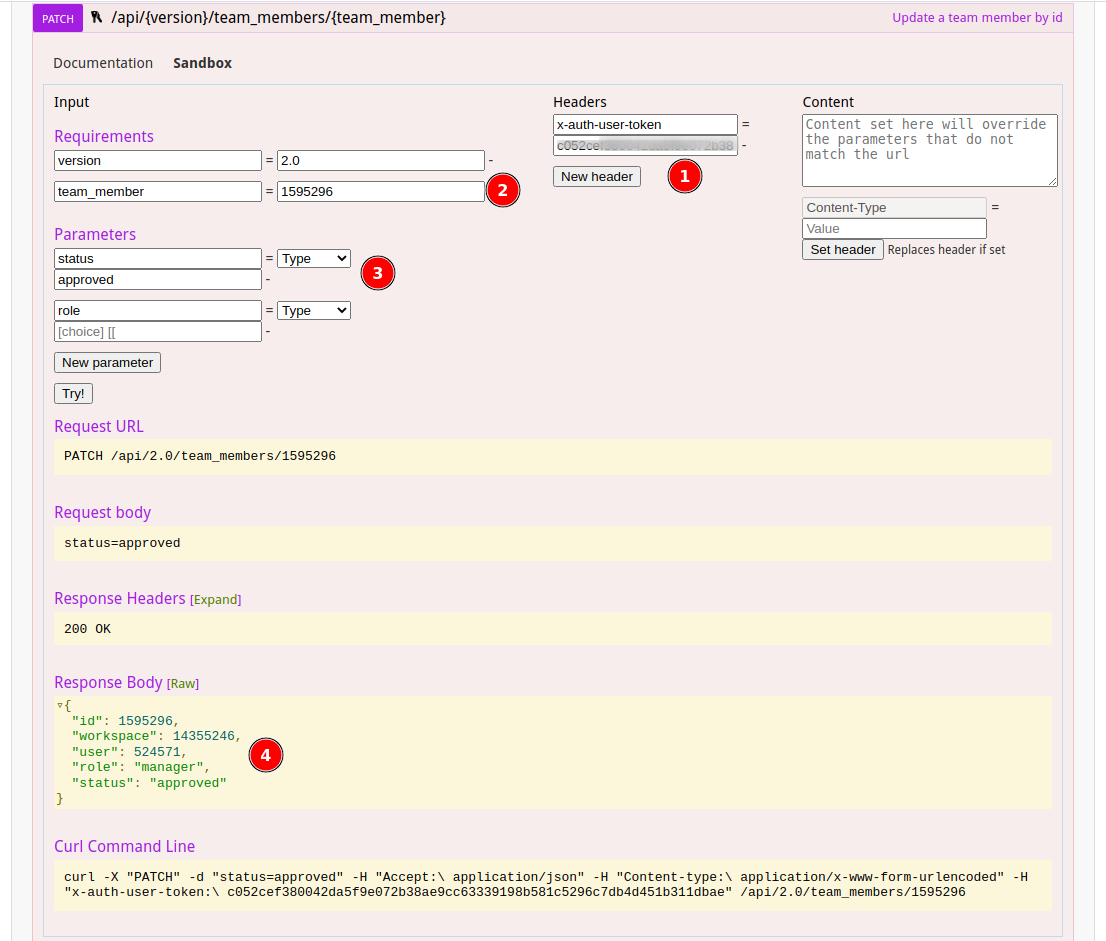Click the version requirement name field
Image resolution: width=1106 pixels, height=941 pixels.
coord(158,160)
